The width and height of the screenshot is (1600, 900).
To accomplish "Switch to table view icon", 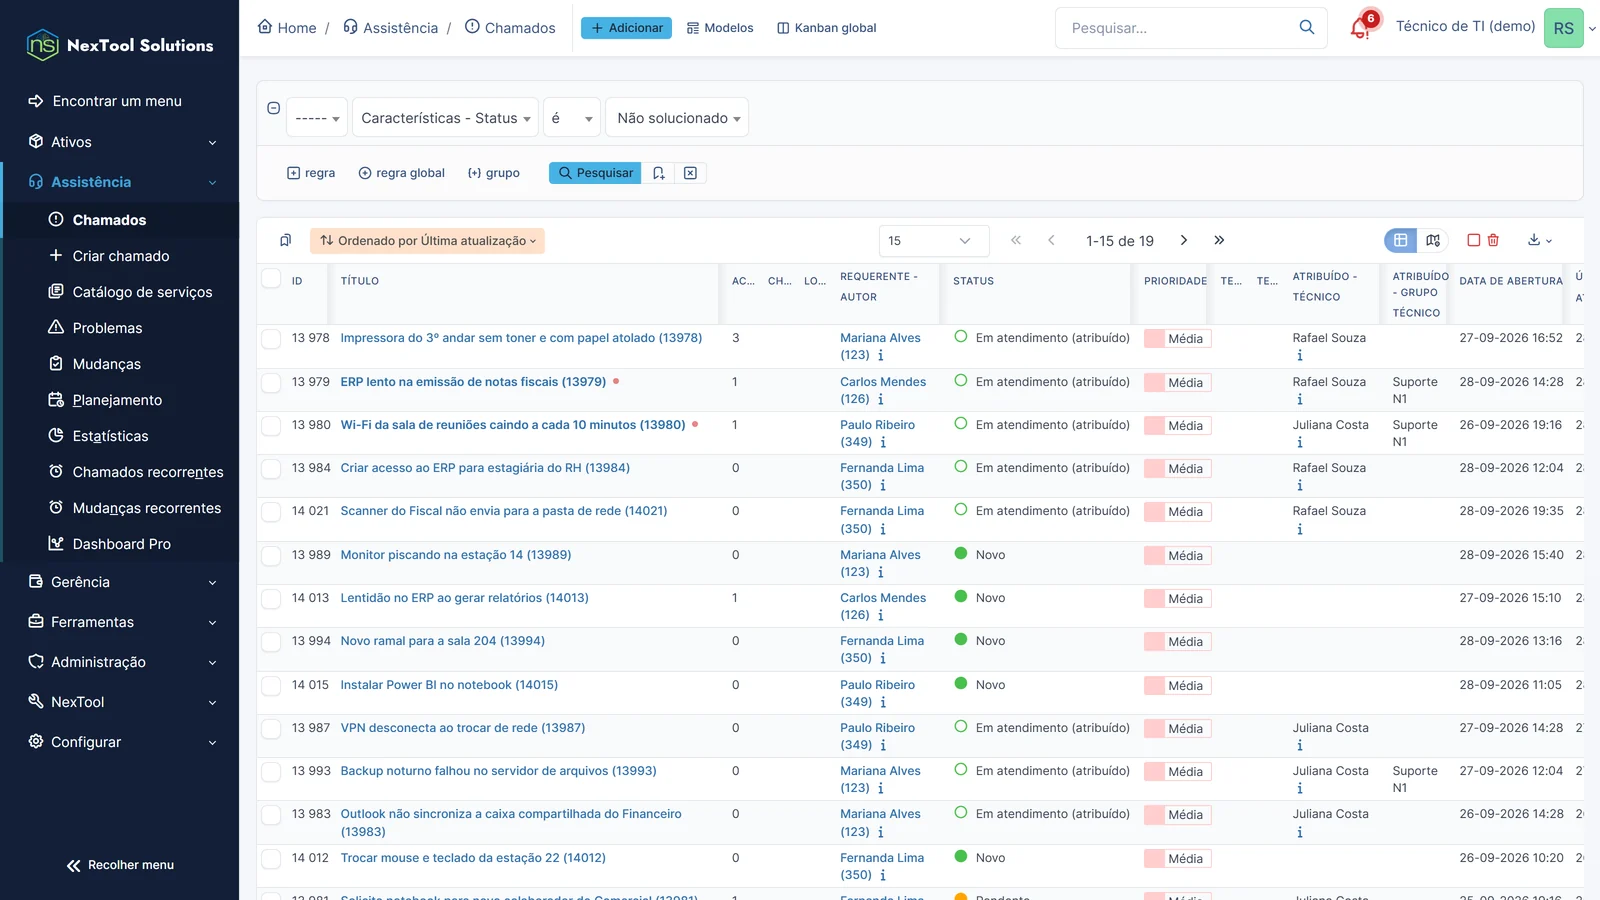I will point(1400,240).
